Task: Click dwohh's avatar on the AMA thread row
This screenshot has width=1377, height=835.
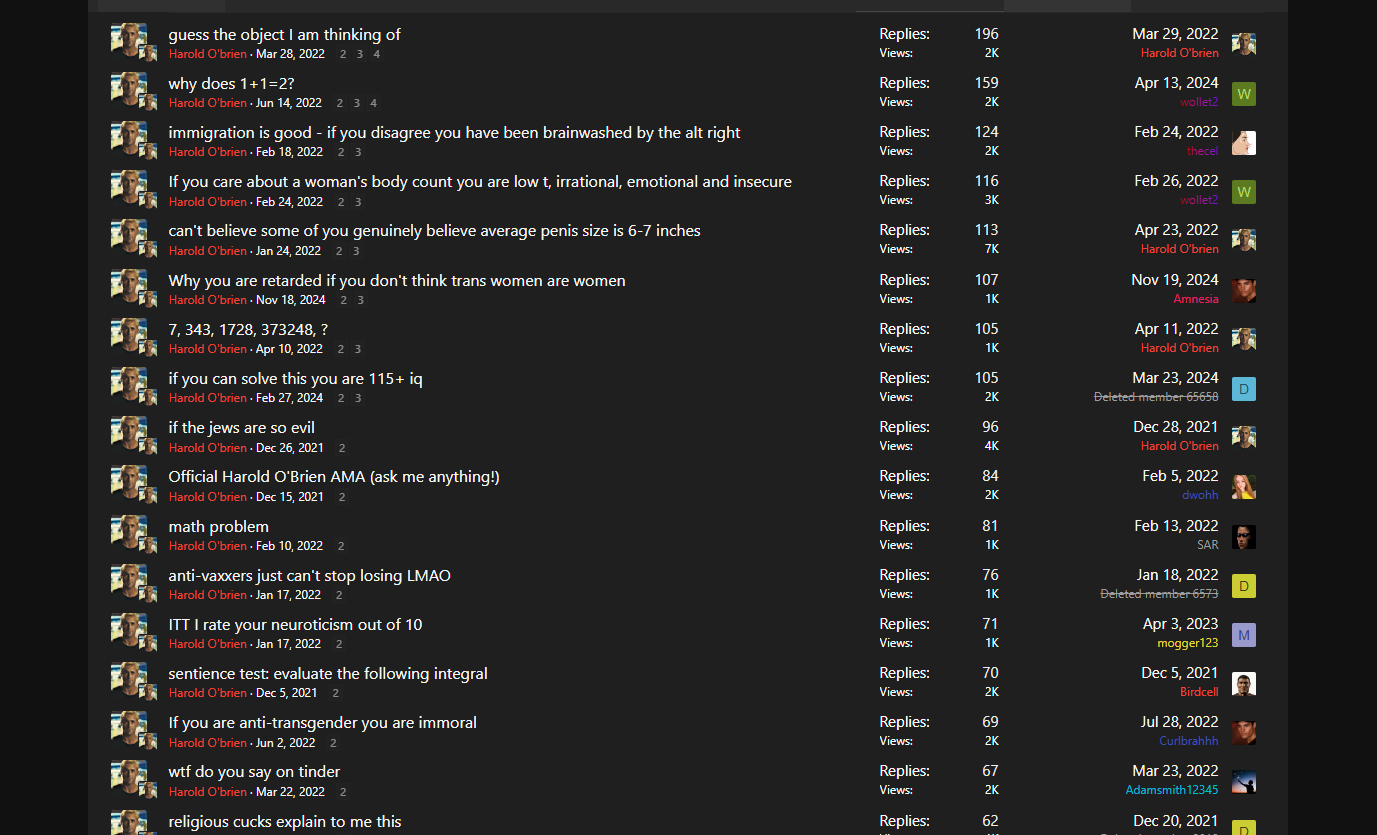Action: point(1243,487)
